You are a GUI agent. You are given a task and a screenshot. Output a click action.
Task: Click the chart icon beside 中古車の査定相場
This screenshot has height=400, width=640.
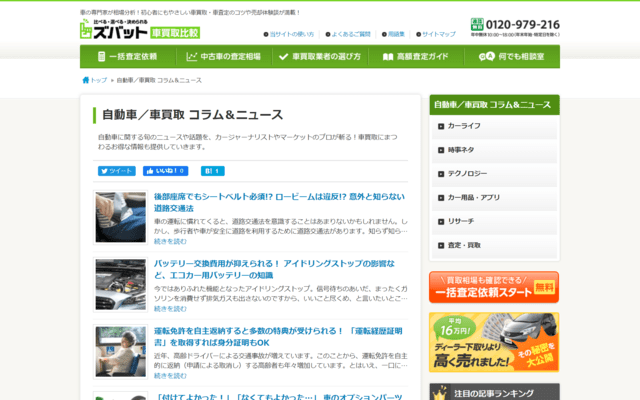coord(191,57)
